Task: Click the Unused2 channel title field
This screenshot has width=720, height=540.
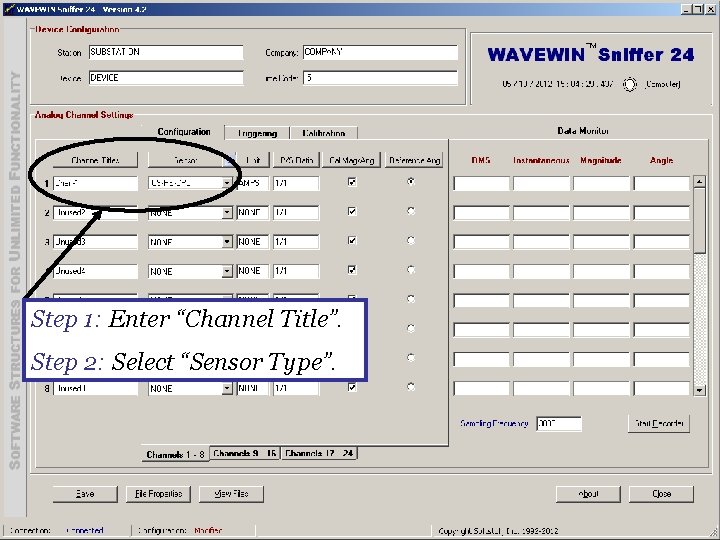Action: click(x=95, y=213)
